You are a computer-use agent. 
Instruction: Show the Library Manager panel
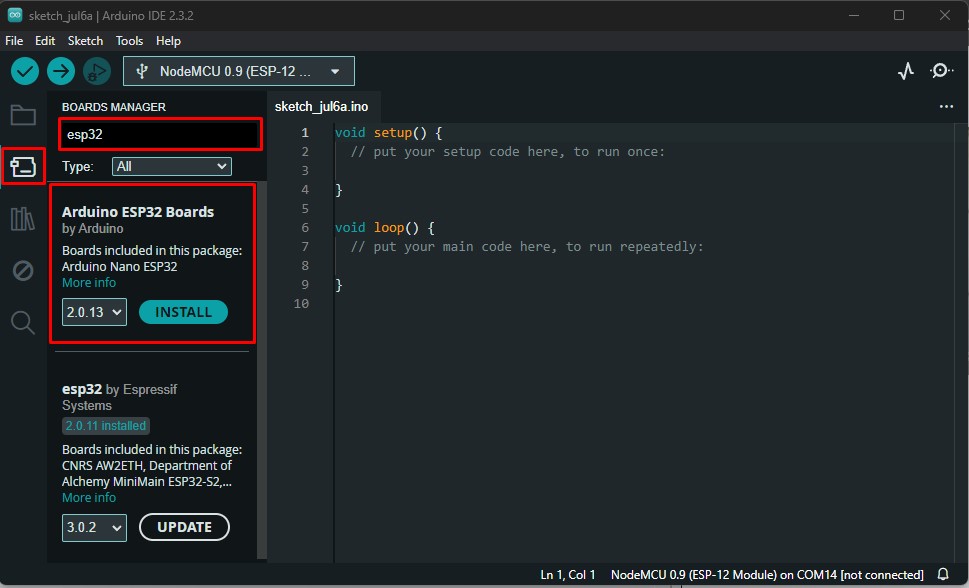(23, 218)
